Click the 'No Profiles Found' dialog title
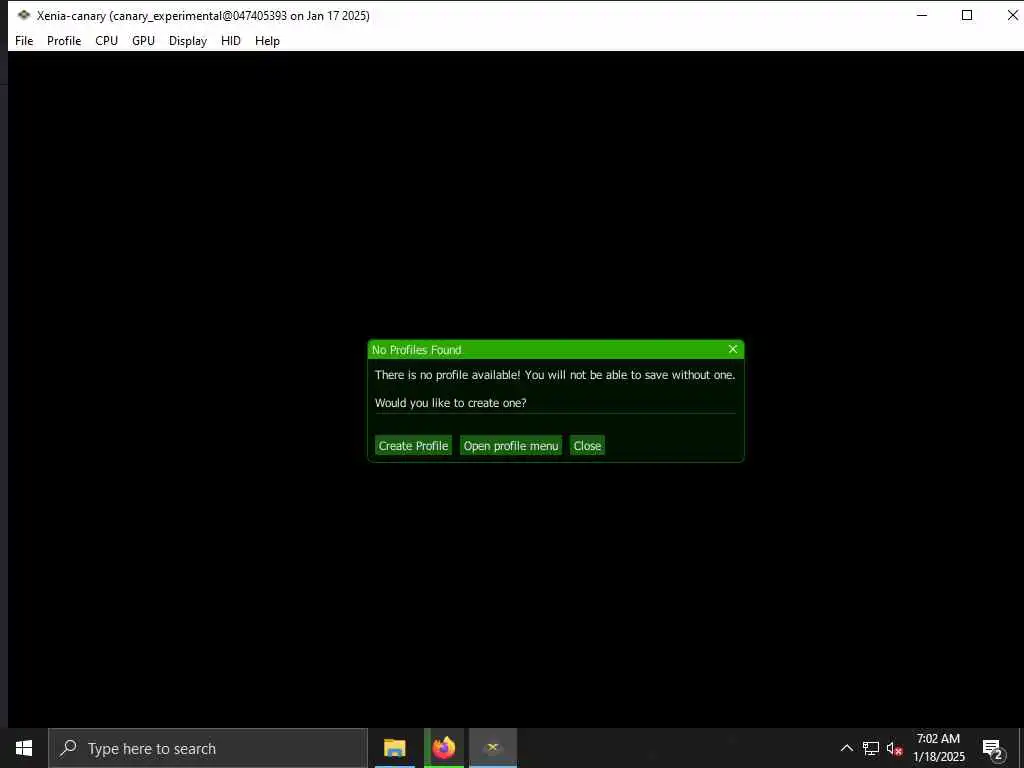This screenshot has height=768, width=1024. click(417, 350)
